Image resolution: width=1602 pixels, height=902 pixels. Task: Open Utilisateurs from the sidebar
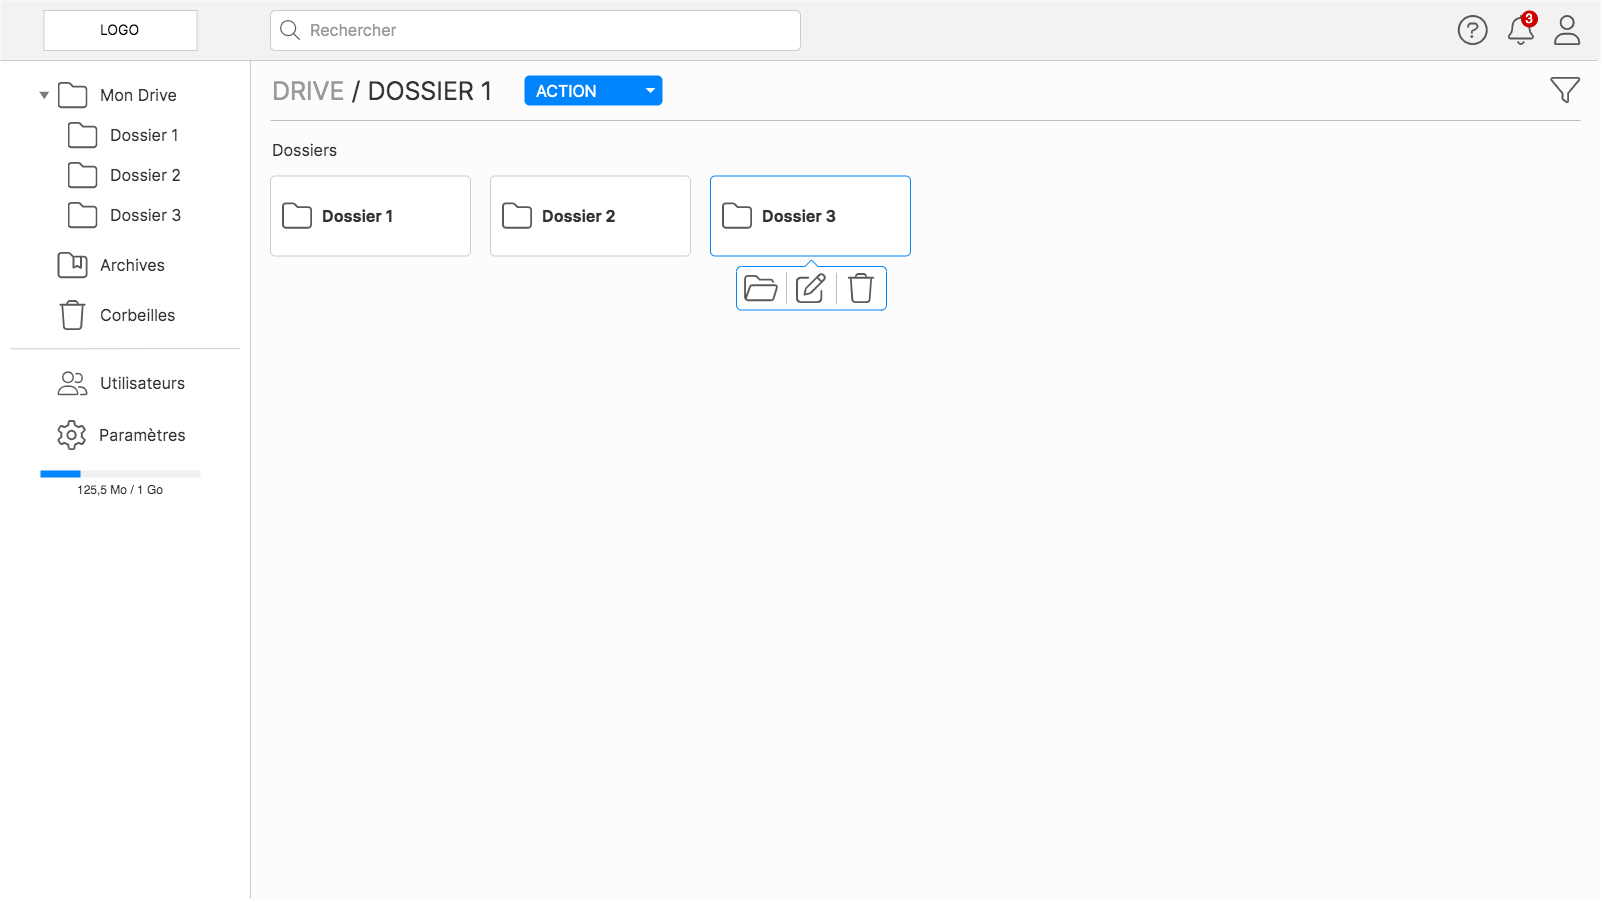[x=142, y=383]
